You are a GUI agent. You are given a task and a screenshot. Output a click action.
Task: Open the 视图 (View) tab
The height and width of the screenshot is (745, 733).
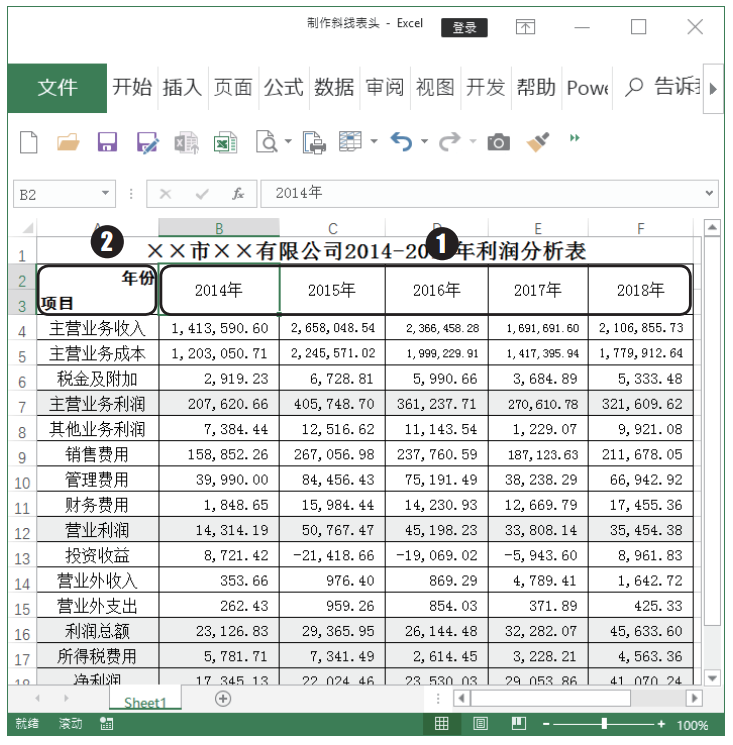435,88
